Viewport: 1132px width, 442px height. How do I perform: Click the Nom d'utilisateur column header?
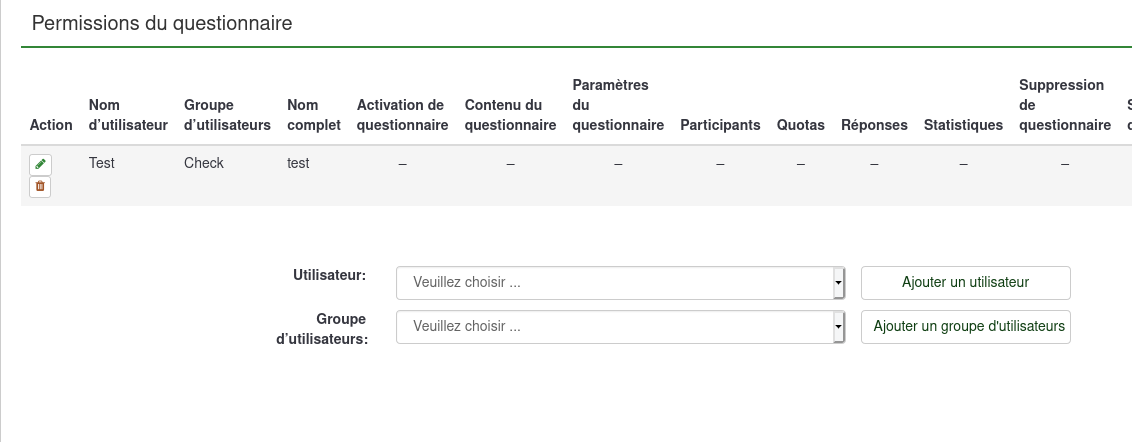coord(127,115)
